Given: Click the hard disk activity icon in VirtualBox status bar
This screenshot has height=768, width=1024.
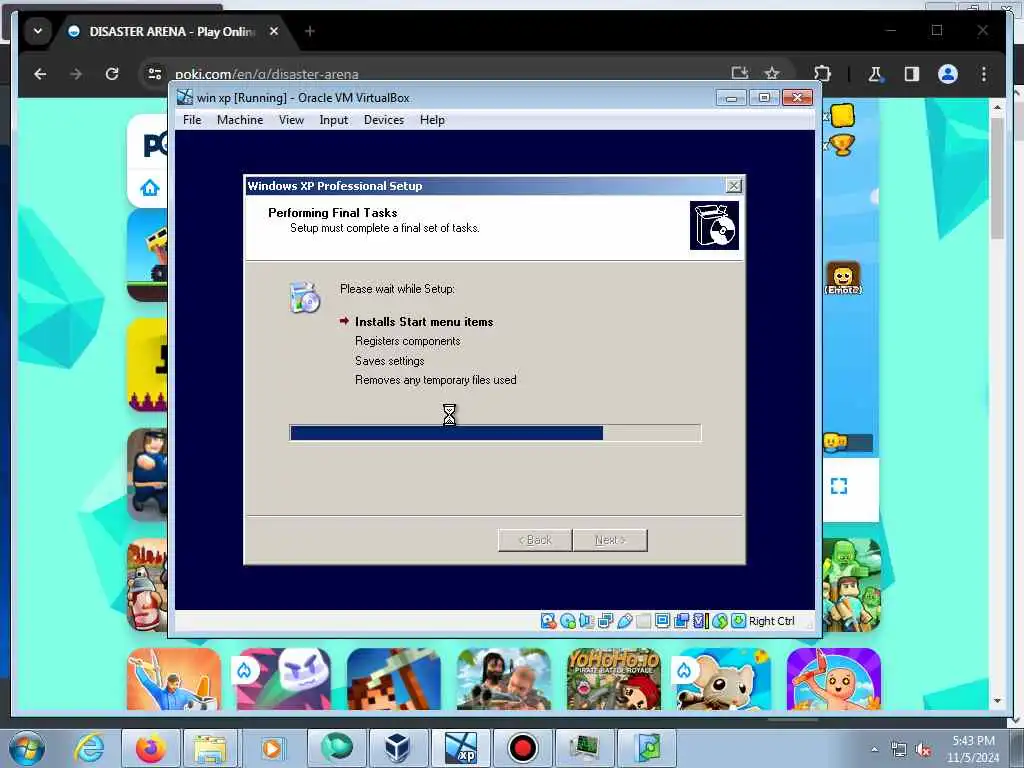Looking at the screenshot, I should tap(548, 621).
